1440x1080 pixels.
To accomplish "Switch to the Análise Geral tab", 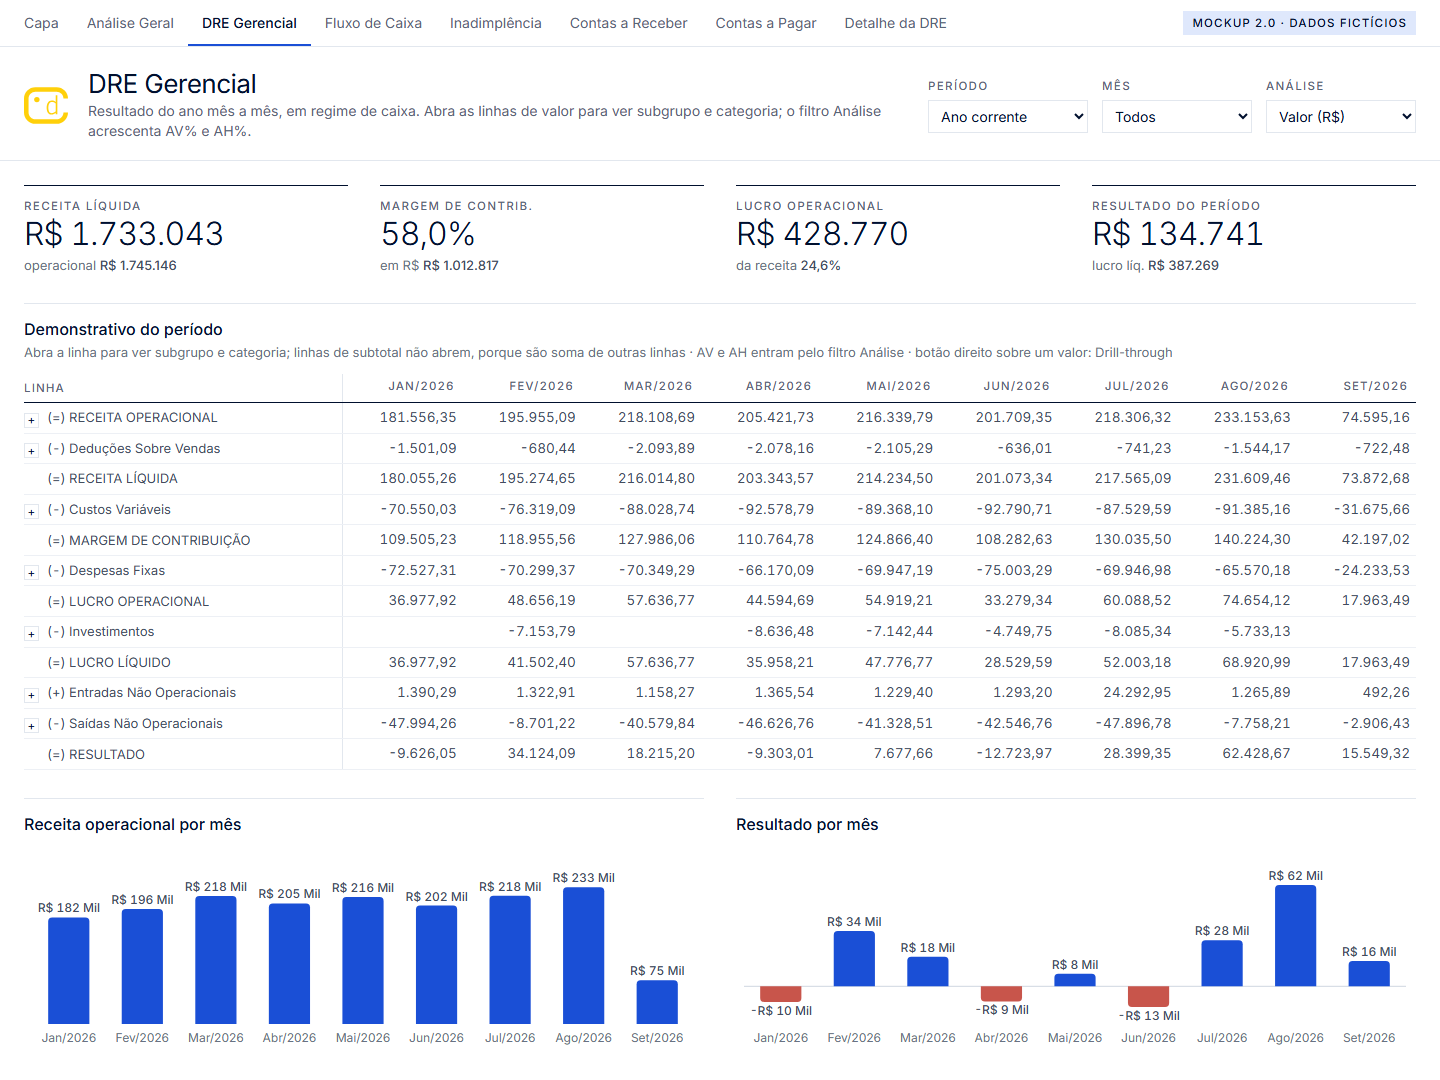I will point(130,23).
